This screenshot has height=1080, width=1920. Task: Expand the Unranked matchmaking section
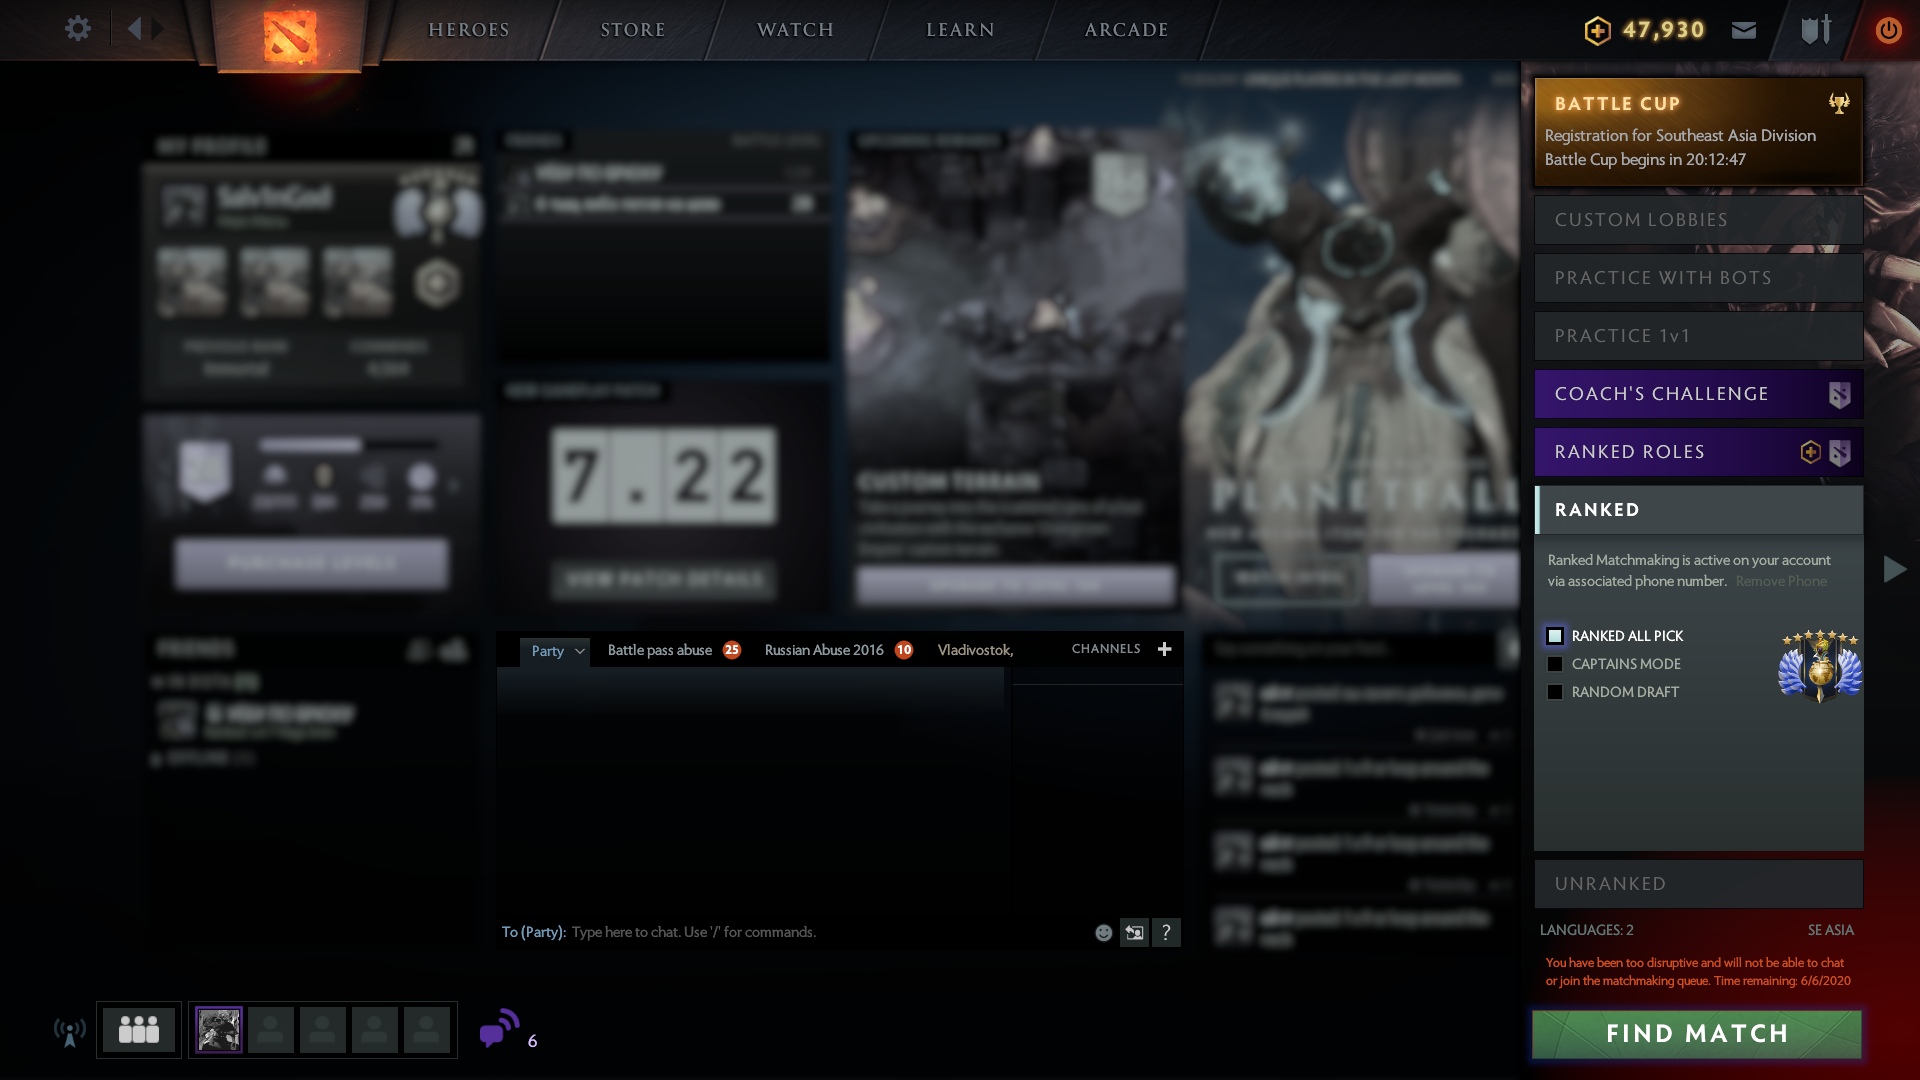tap(1698, 884)
